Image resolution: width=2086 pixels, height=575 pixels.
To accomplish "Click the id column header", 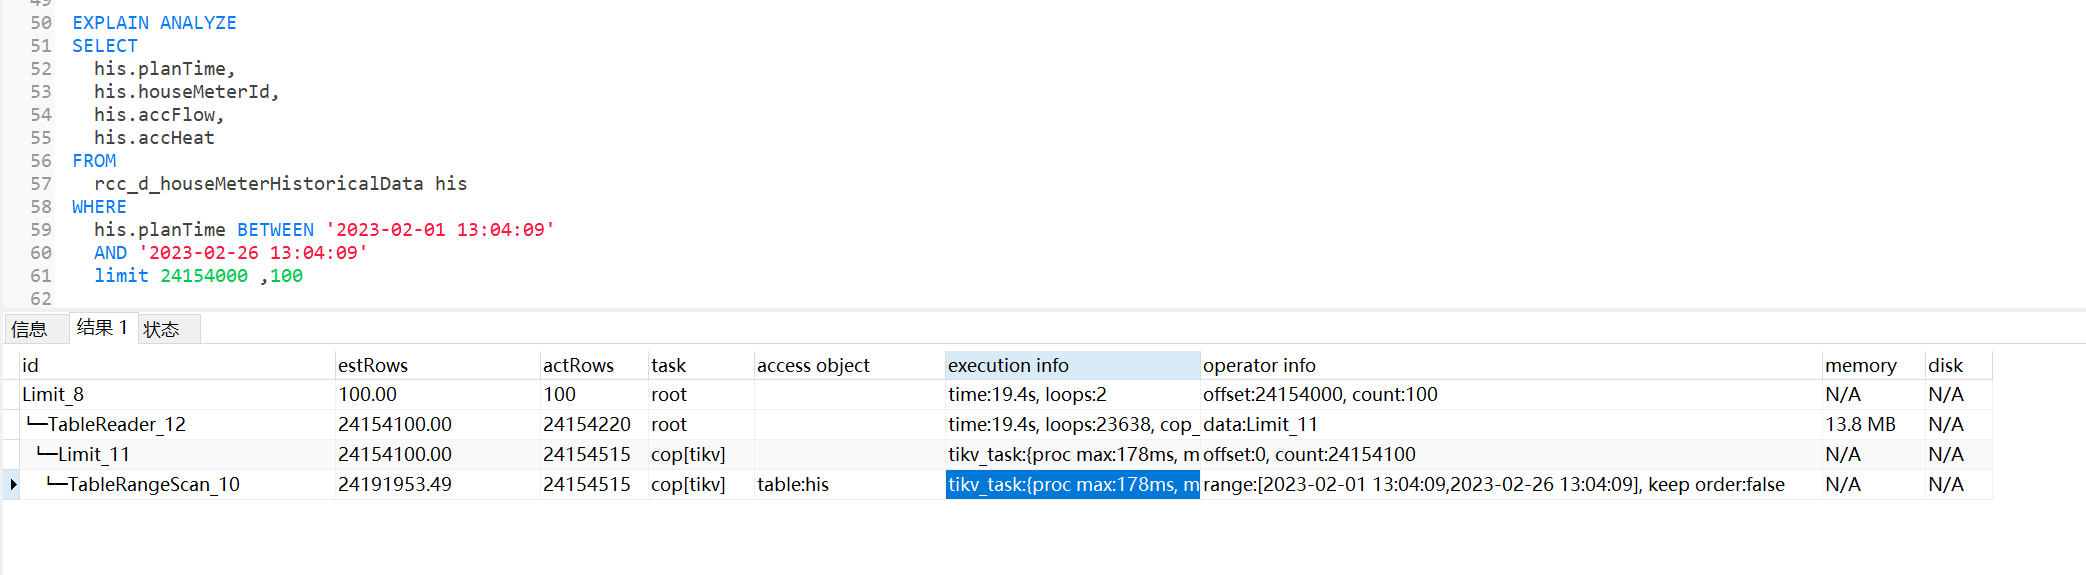I will (x=31, y=366).
